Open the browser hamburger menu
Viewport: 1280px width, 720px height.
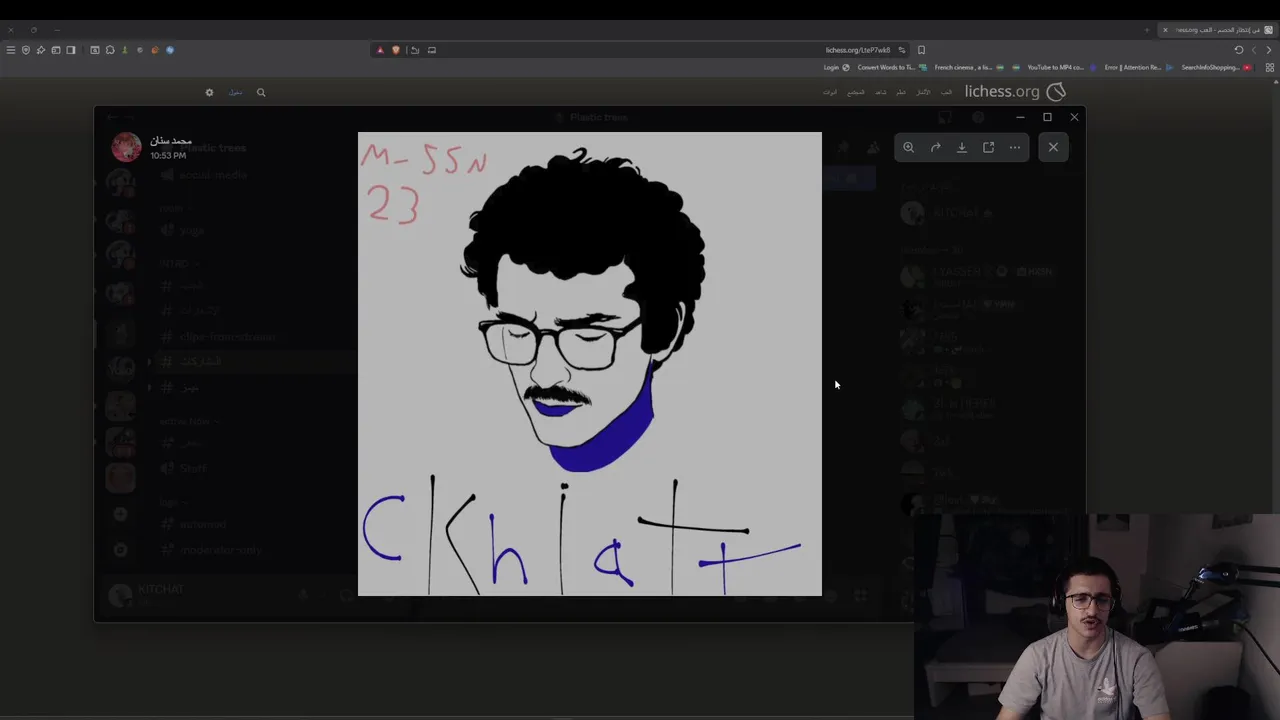(11, 50)
